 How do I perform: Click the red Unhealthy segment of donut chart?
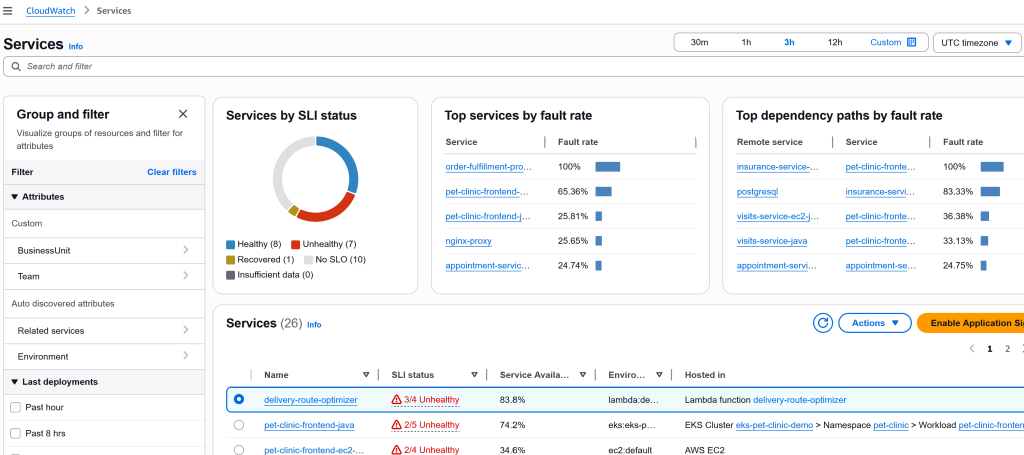tap(325, 209)
